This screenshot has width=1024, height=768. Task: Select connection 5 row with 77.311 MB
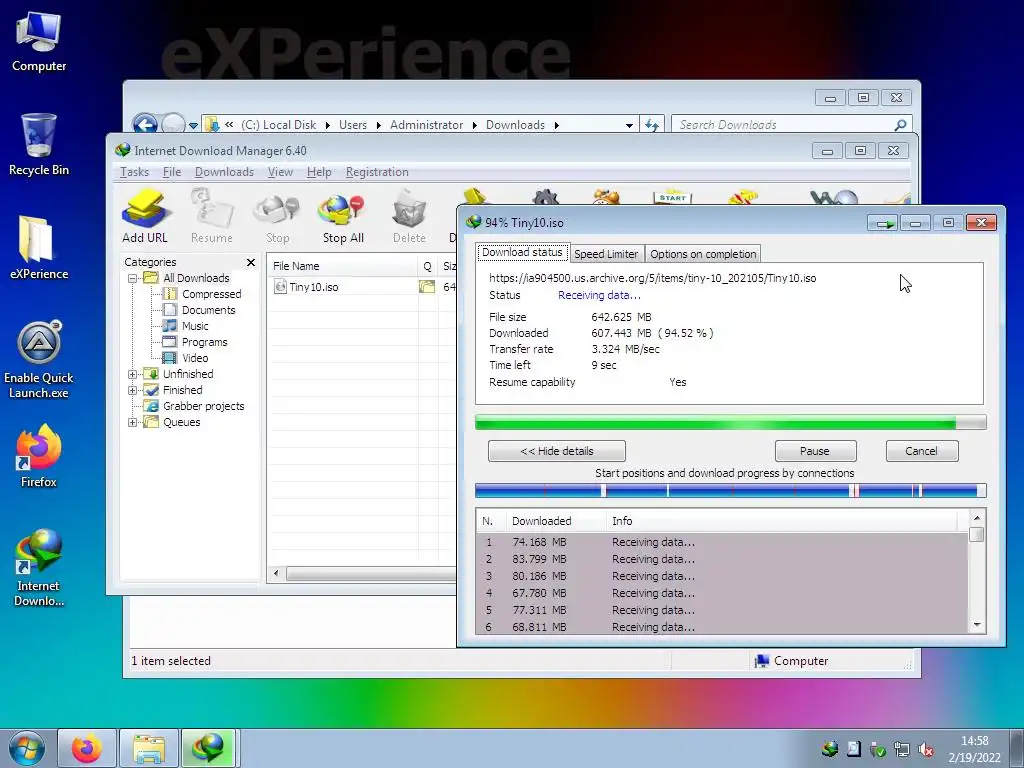pos(722,610)
